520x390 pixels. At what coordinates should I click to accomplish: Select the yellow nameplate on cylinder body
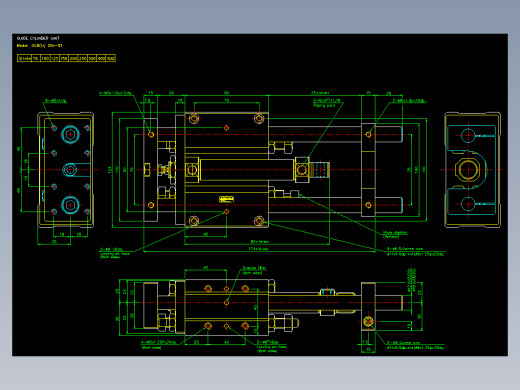(x=226, y=199)
